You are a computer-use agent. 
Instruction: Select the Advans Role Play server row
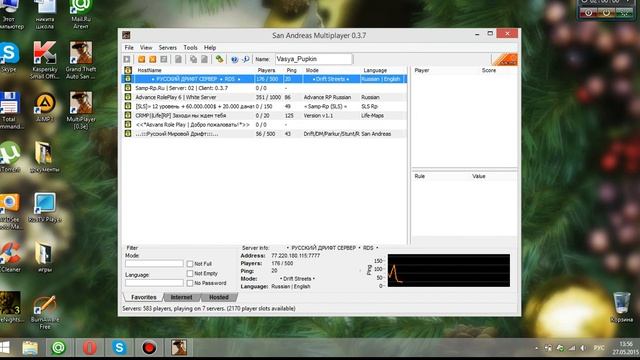[265, 124]
